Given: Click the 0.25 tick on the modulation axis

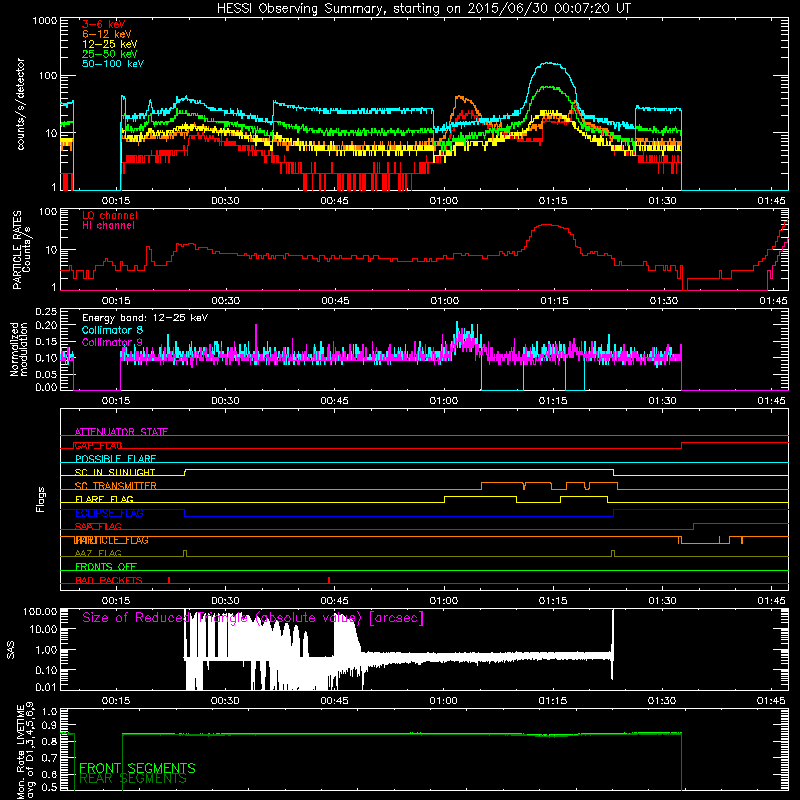Looking at the screenshot, I should point(46,312).
